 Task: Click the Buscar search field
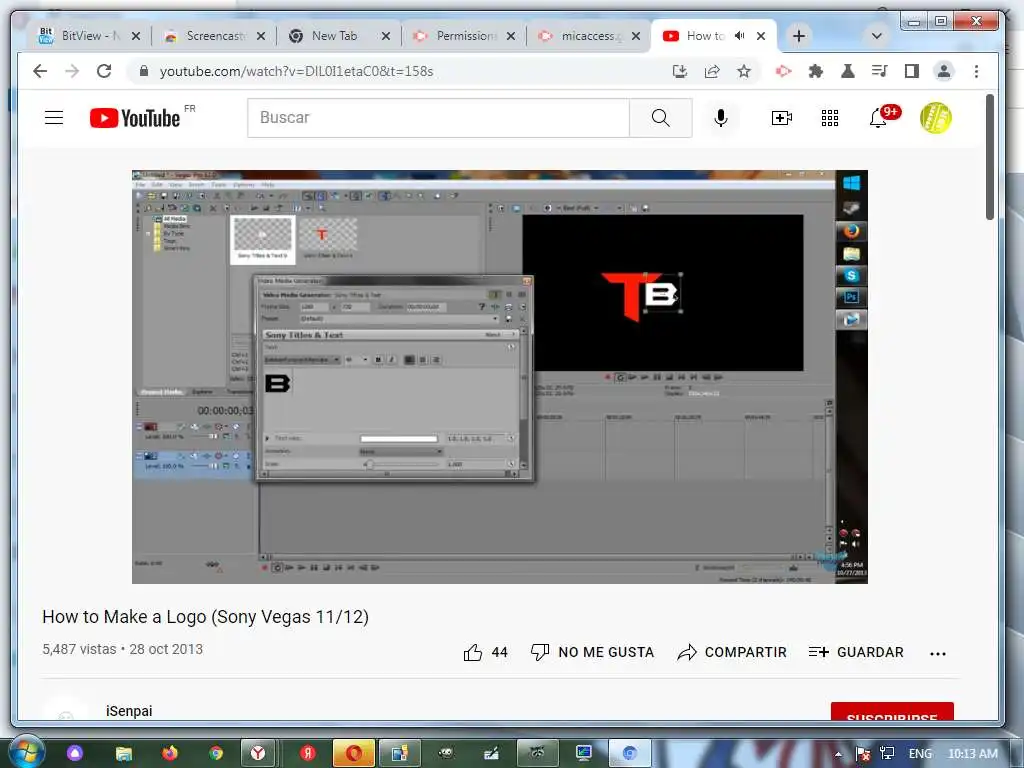[438, 118]
